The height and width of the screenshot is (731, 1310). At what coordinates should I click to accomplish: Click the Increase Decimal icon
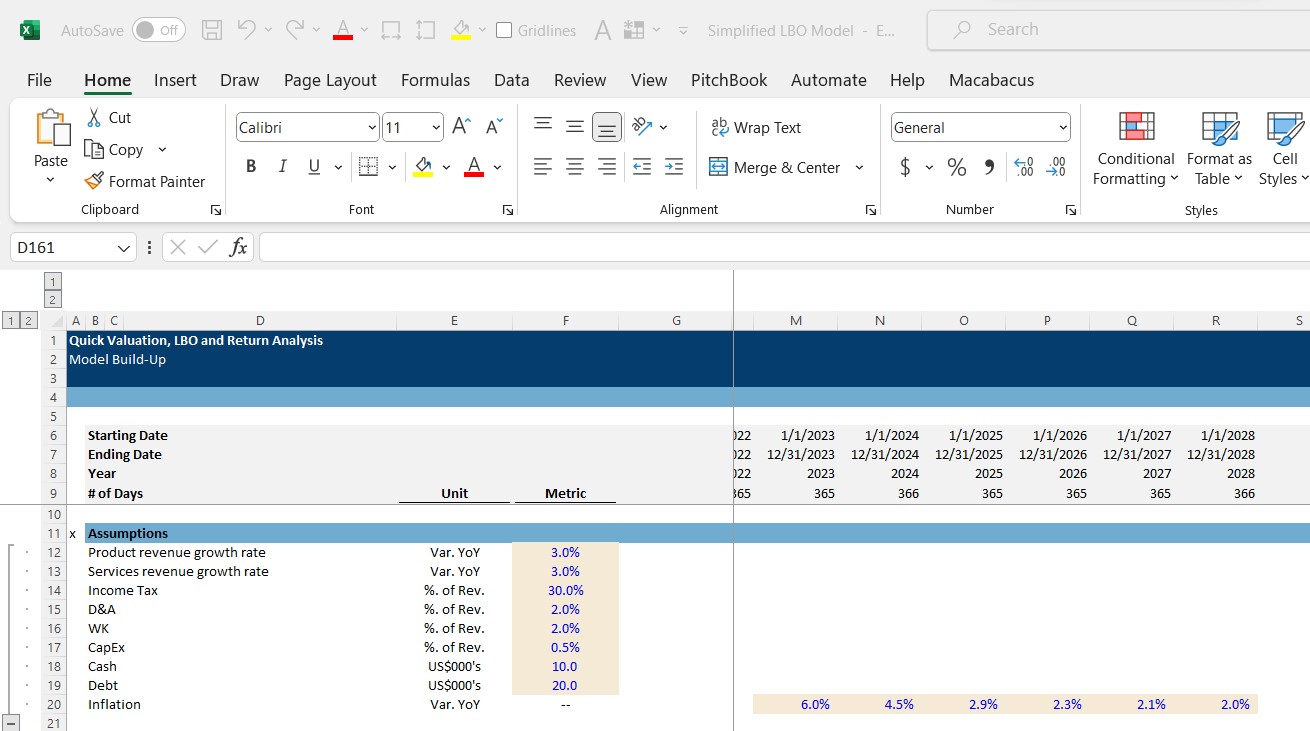click(x=1022, y=167)
